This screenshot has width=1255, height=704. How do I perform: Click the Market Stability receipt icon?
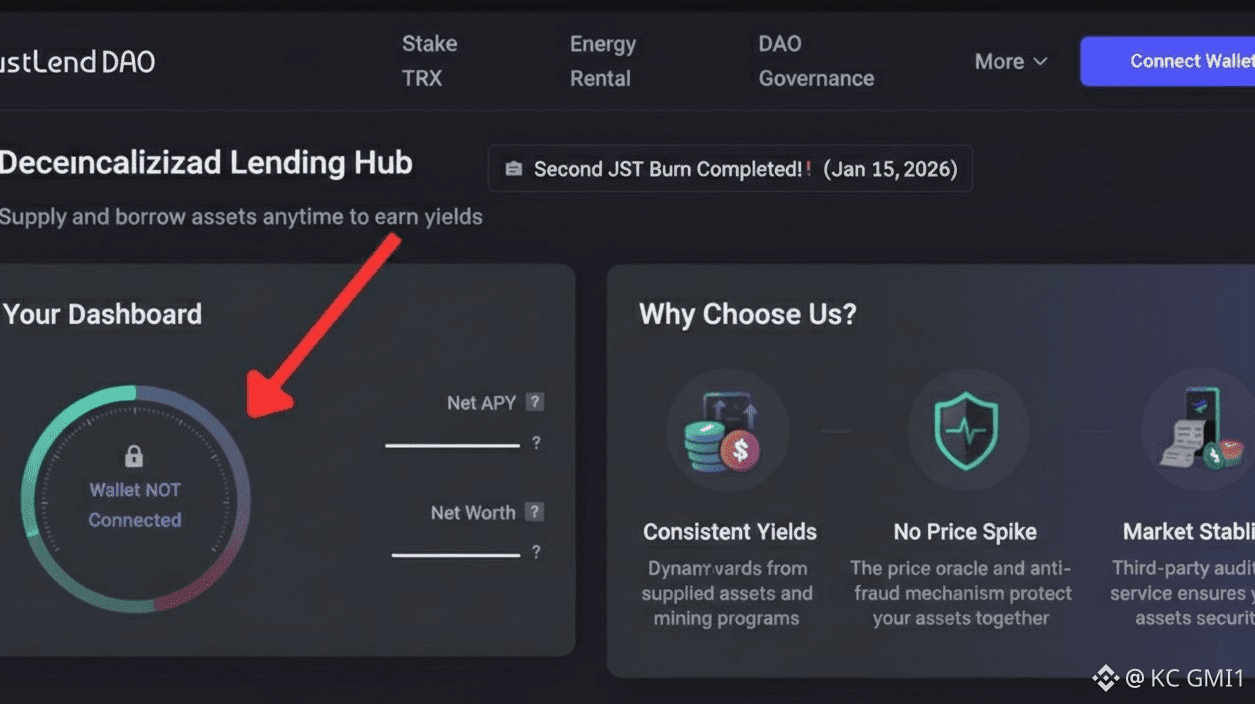click(x=1198, y=431)
